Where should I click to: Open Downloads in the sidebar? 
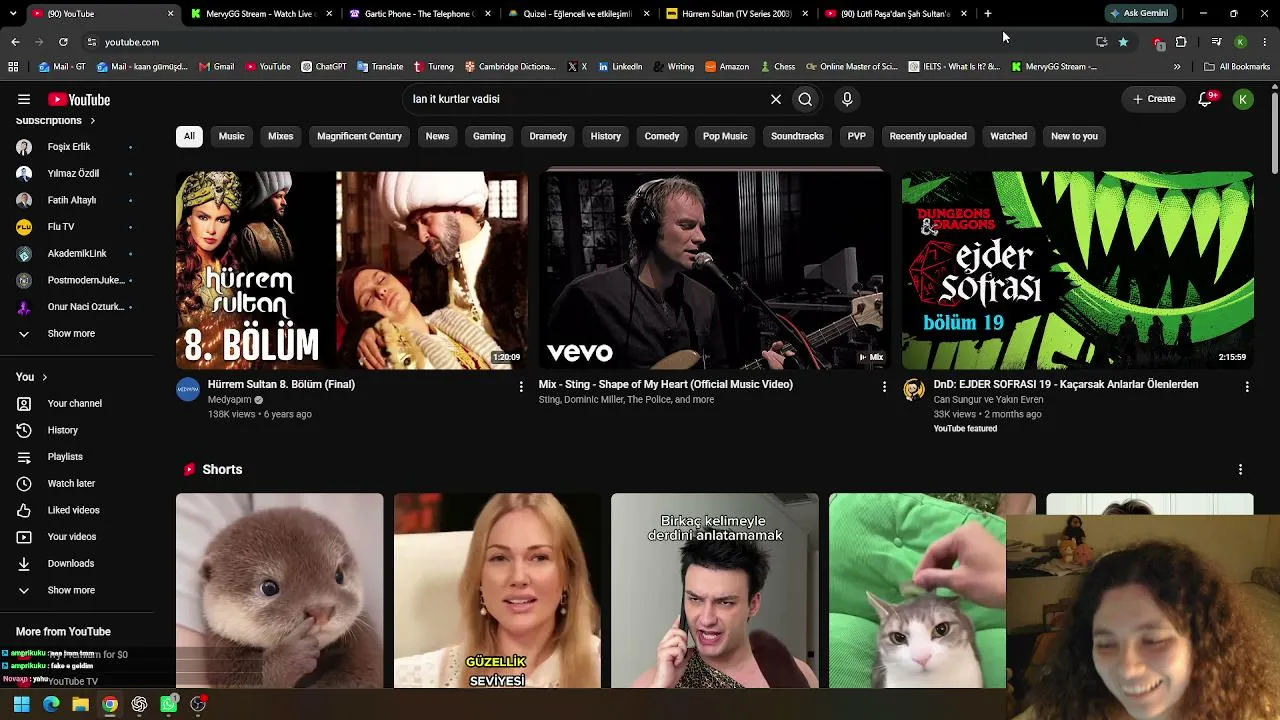[77, 563]
